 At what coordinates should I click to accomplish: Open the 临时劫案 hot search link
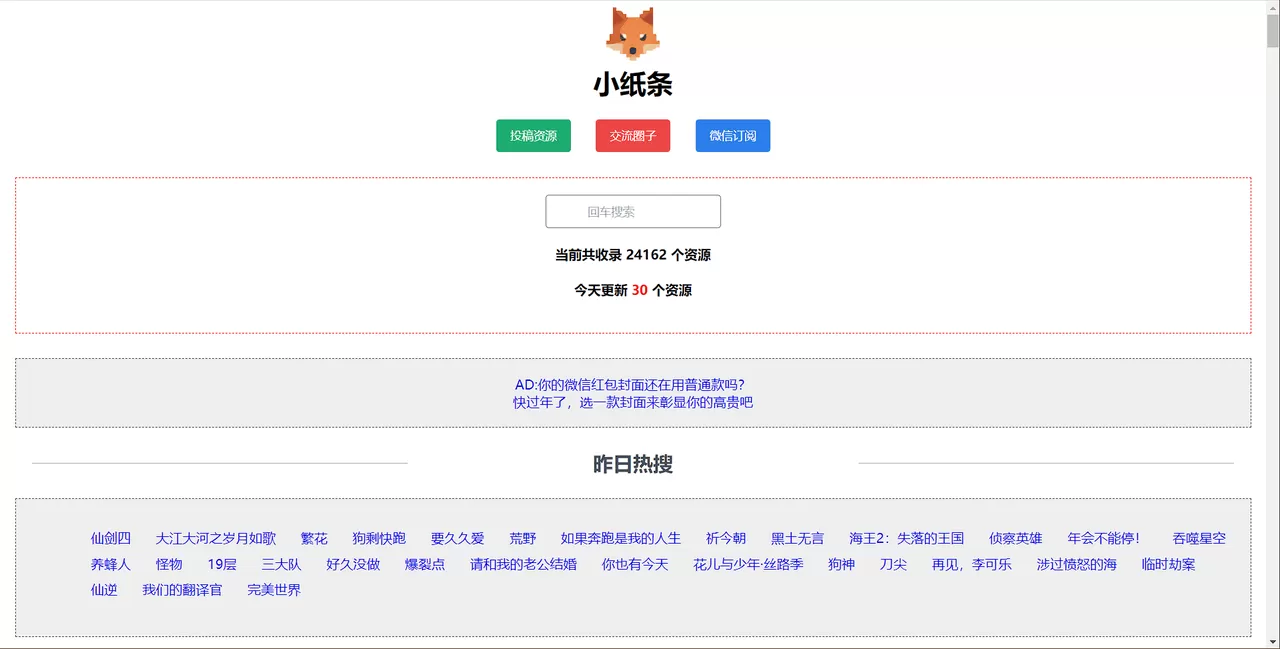(x=1167, y=564)
